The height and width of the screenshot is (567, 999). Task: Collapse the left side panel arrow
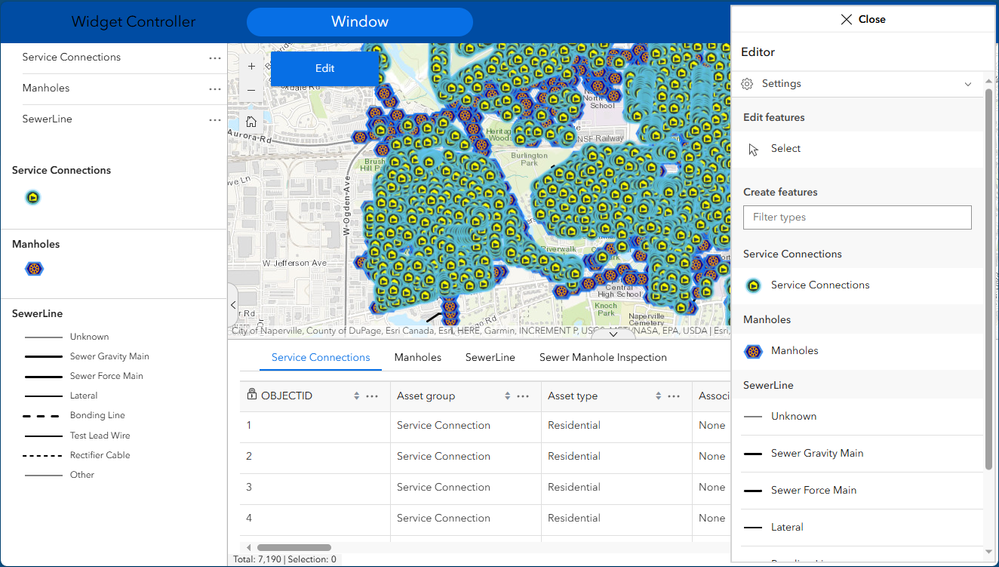tap(233, 305)
